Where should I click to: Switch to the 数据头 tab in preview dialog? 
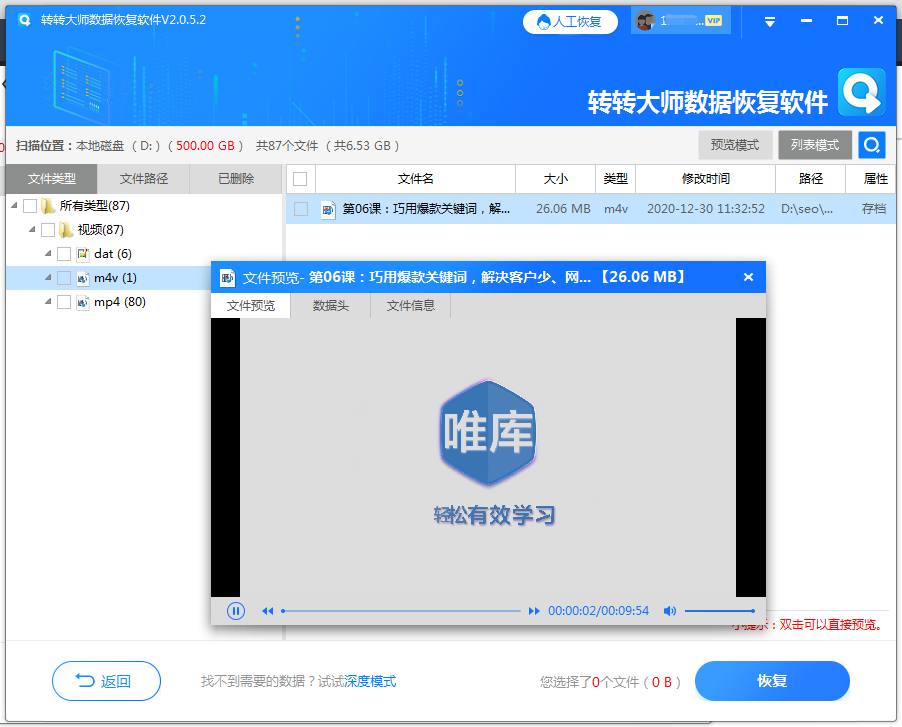pos(332,307)
